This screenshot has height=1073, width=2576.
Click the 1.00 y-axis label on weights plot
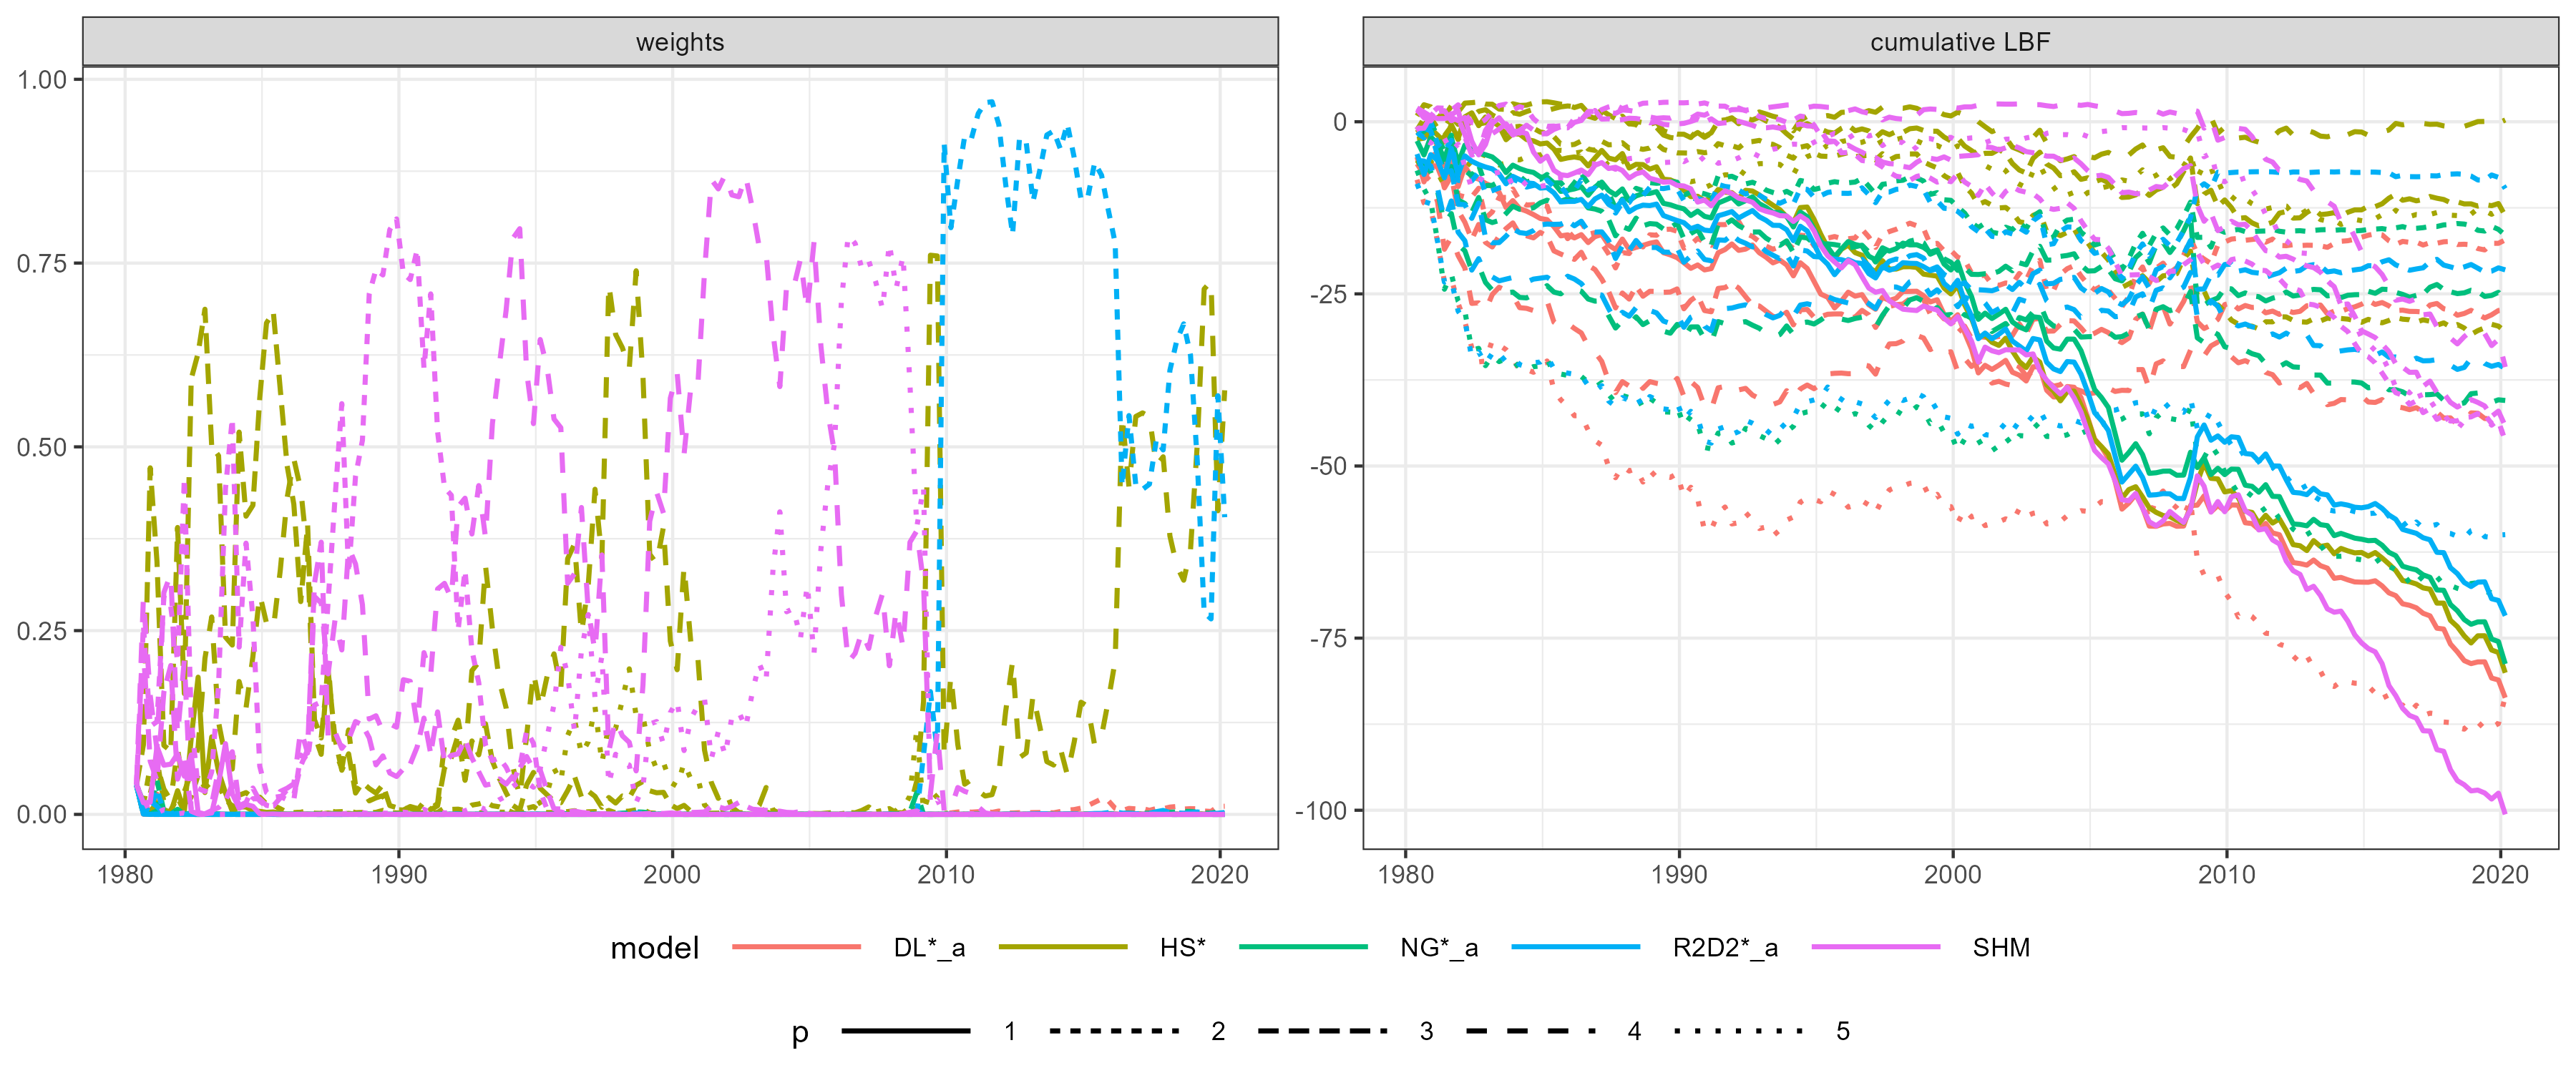point(42,80)
